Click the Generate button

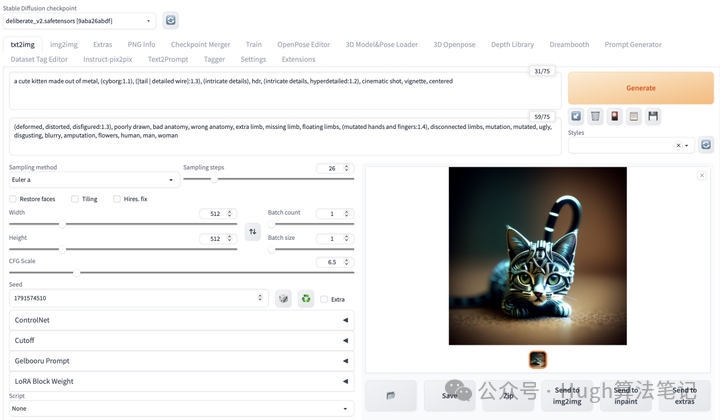pos(641,88)
